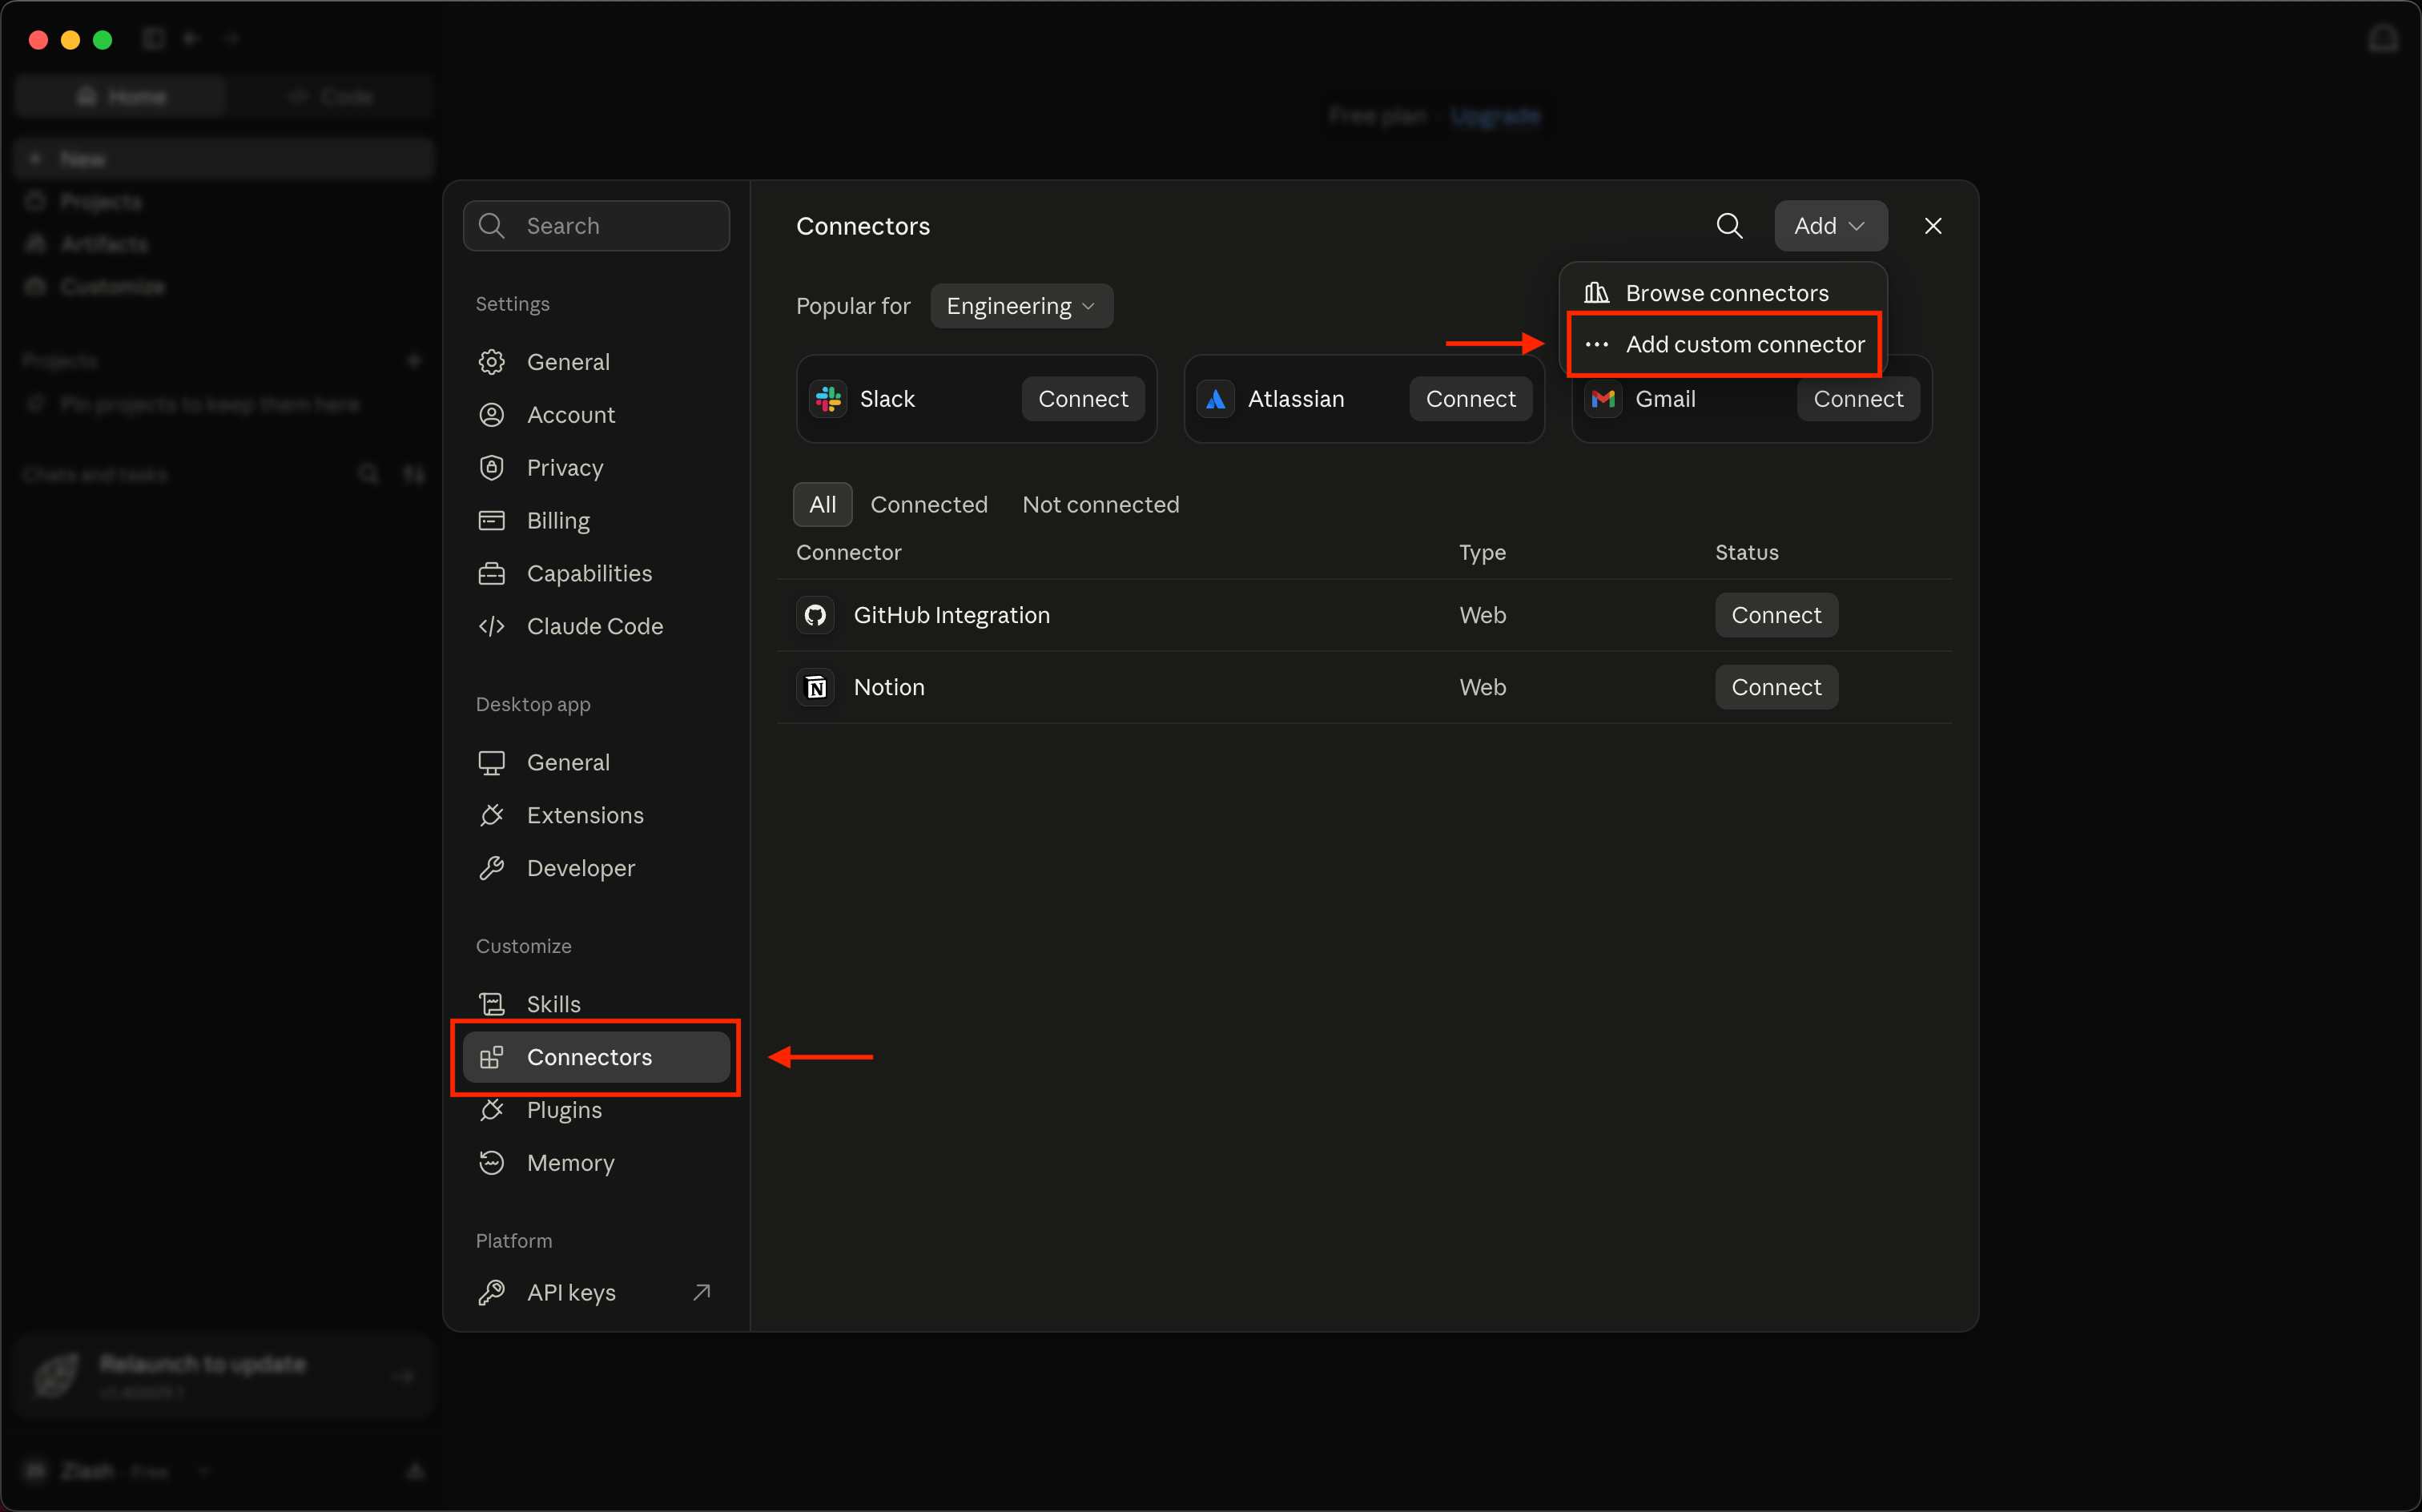Open the ghost icon at top right

tap(2383, 39)
